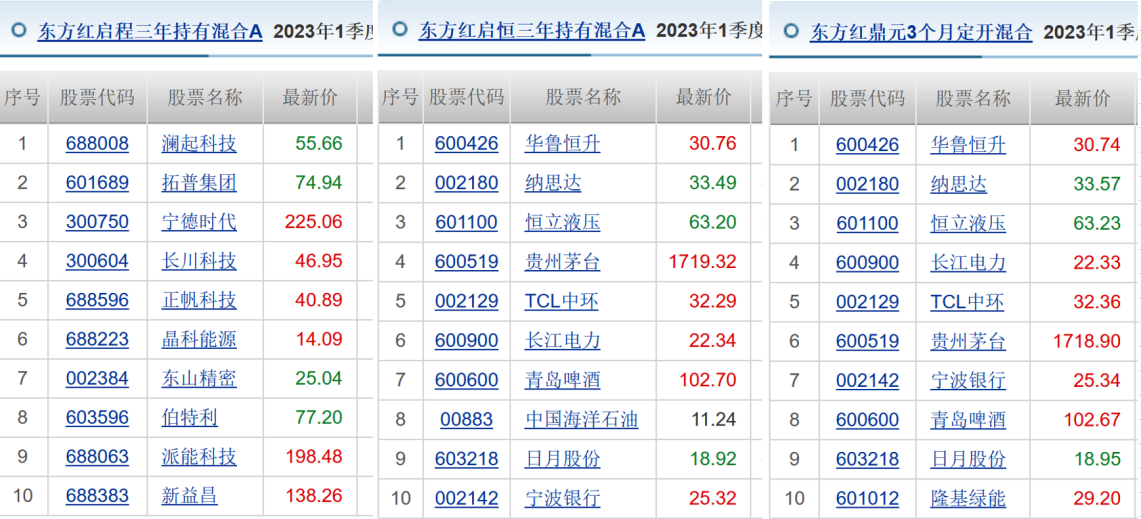Open the 中国海洋石油 stock link
Viewport: 1141px width, 519px height.
581,420
